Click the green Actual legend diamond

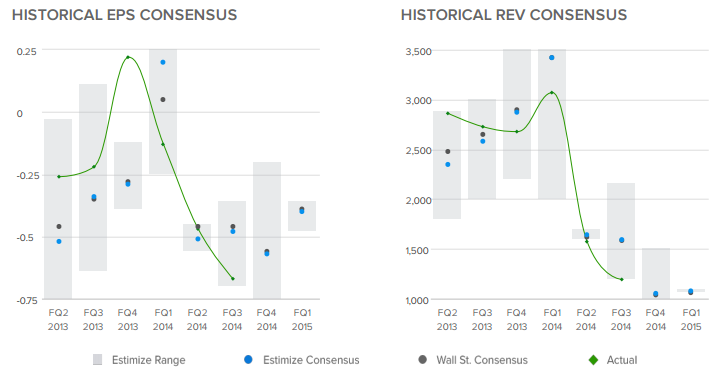click(593, 360)
